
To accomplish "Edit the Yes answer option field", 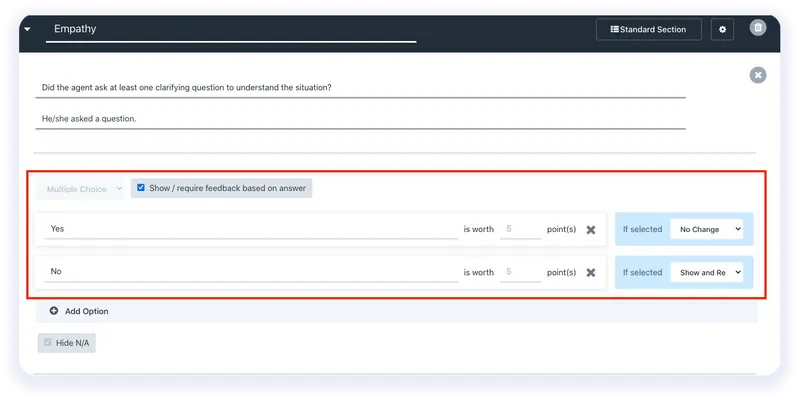I will 251,229.
